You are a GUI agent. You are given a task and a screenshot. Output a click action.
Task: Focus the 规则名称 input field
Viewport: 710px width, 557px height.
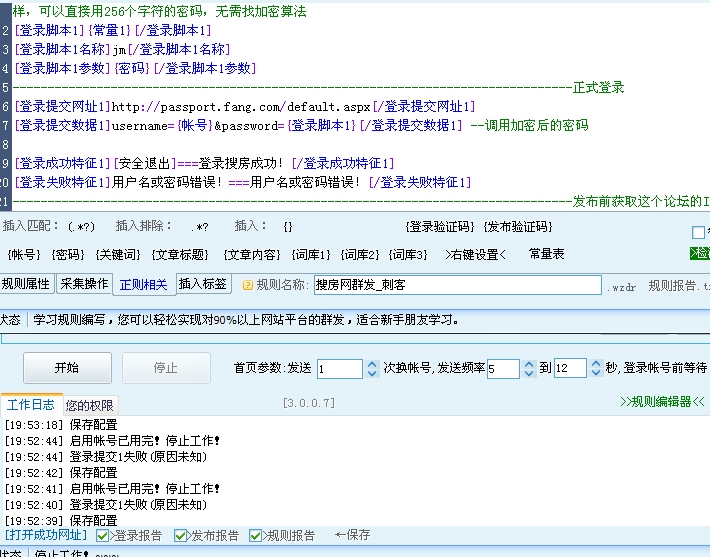458,285
